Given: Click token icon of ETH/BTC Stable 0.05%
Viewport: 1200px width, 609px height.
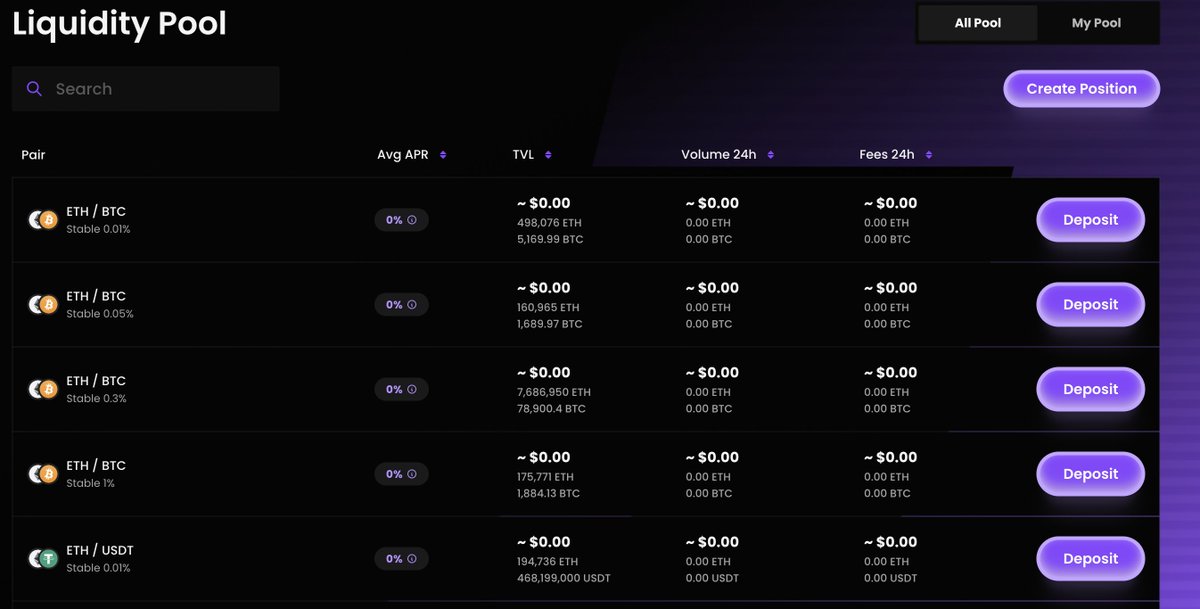Looking at the screenshot, I should coord(43,305).
